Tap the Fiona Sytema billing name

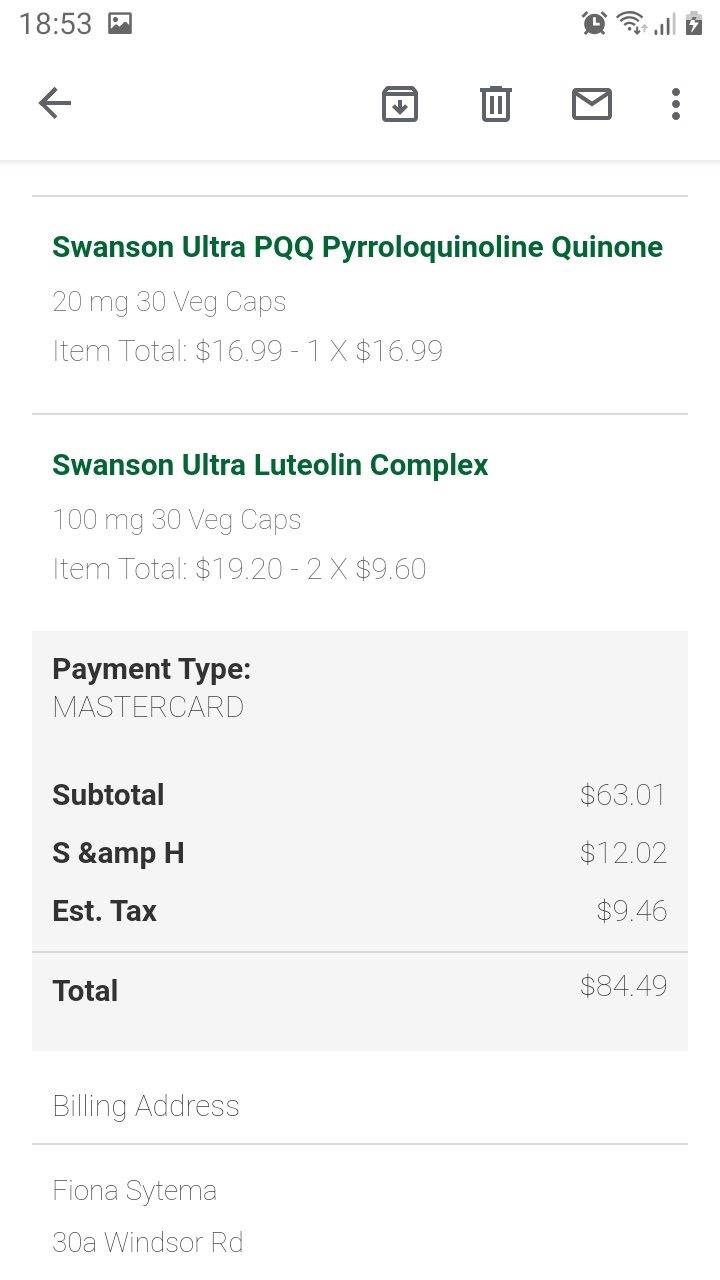point(134,1191)
